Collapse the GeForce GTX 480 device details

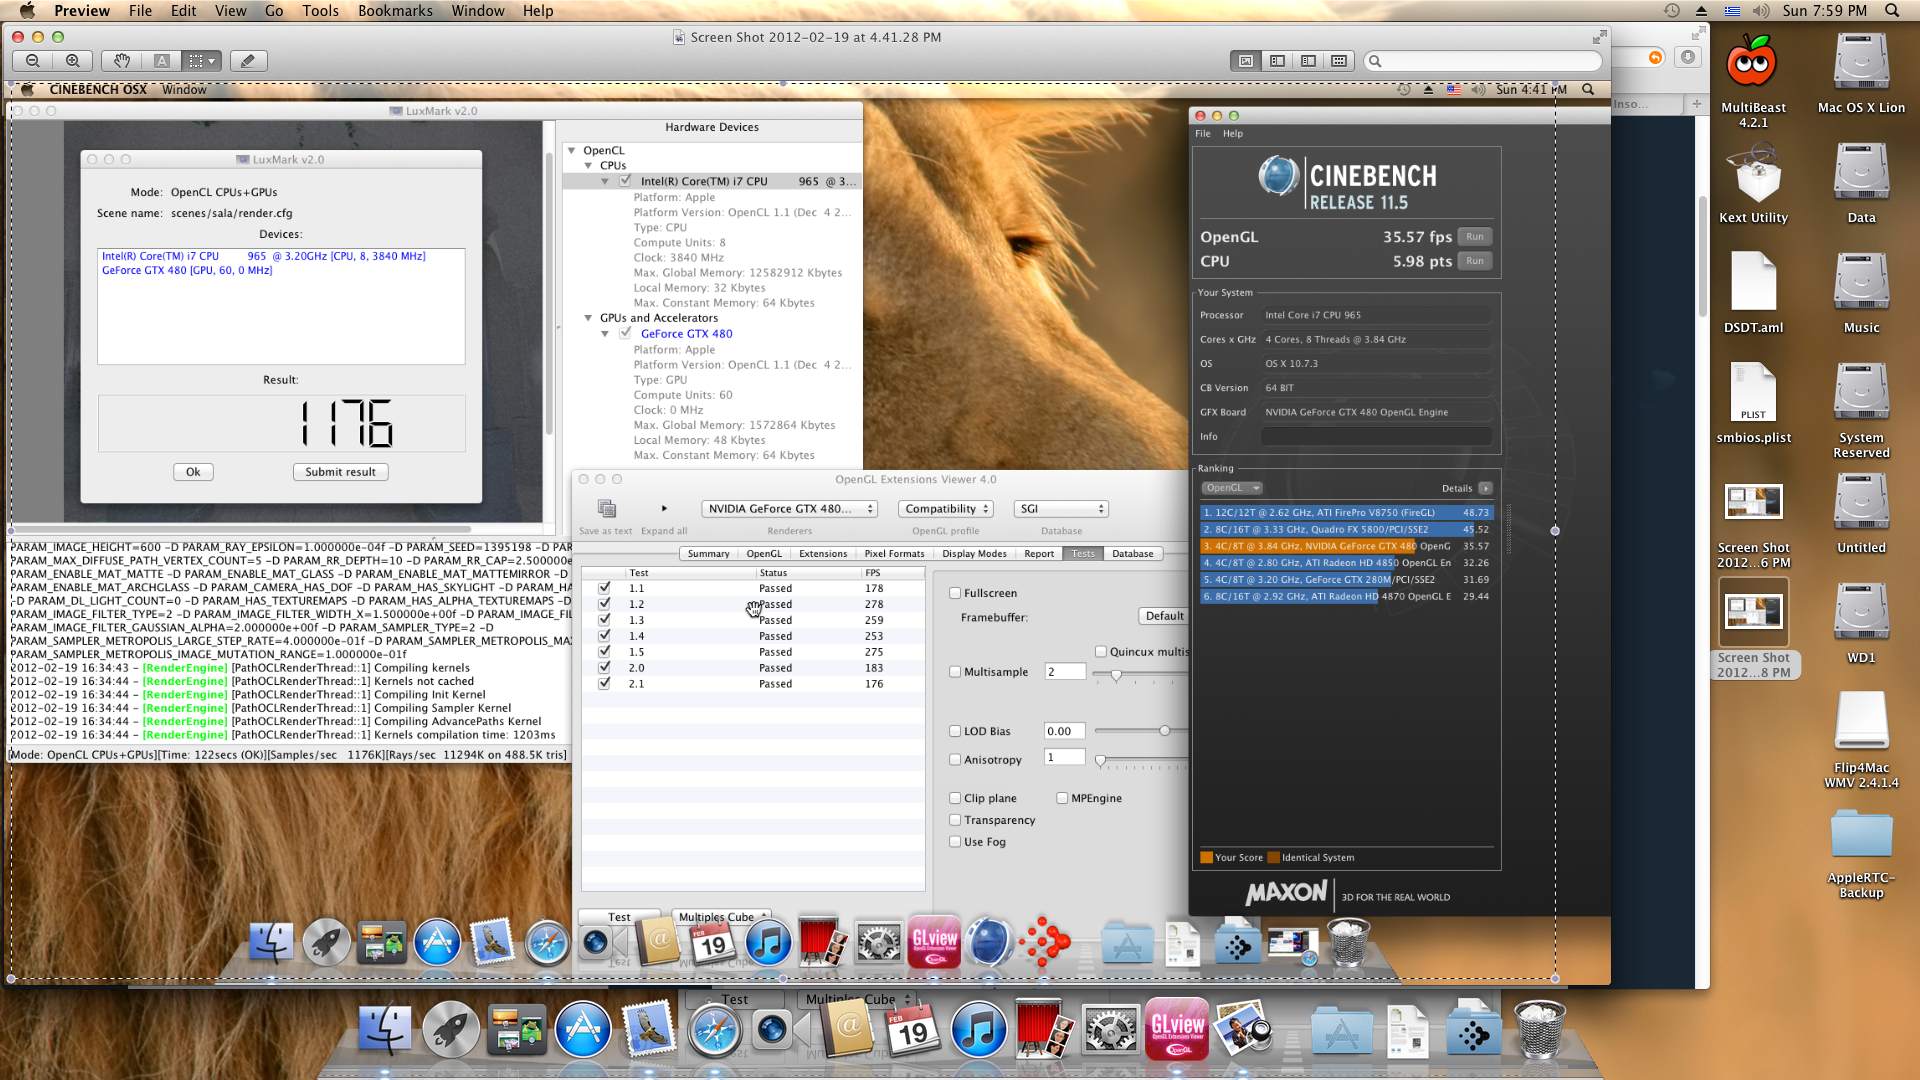coord(604,334)
